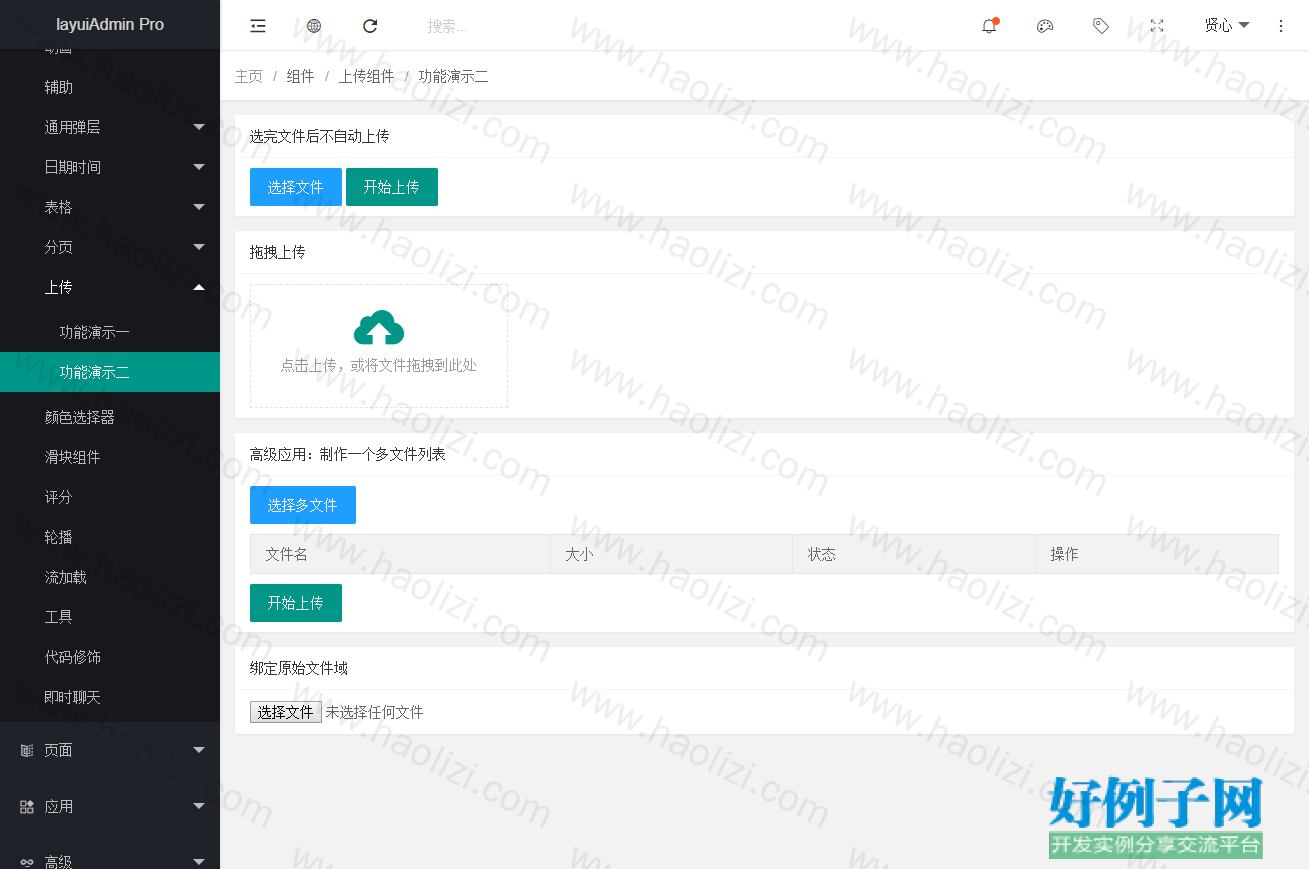The height and width of the screenshot is (869, 1309).
Task: Click the 操作 column header
Action: (x=1157, y=554)
